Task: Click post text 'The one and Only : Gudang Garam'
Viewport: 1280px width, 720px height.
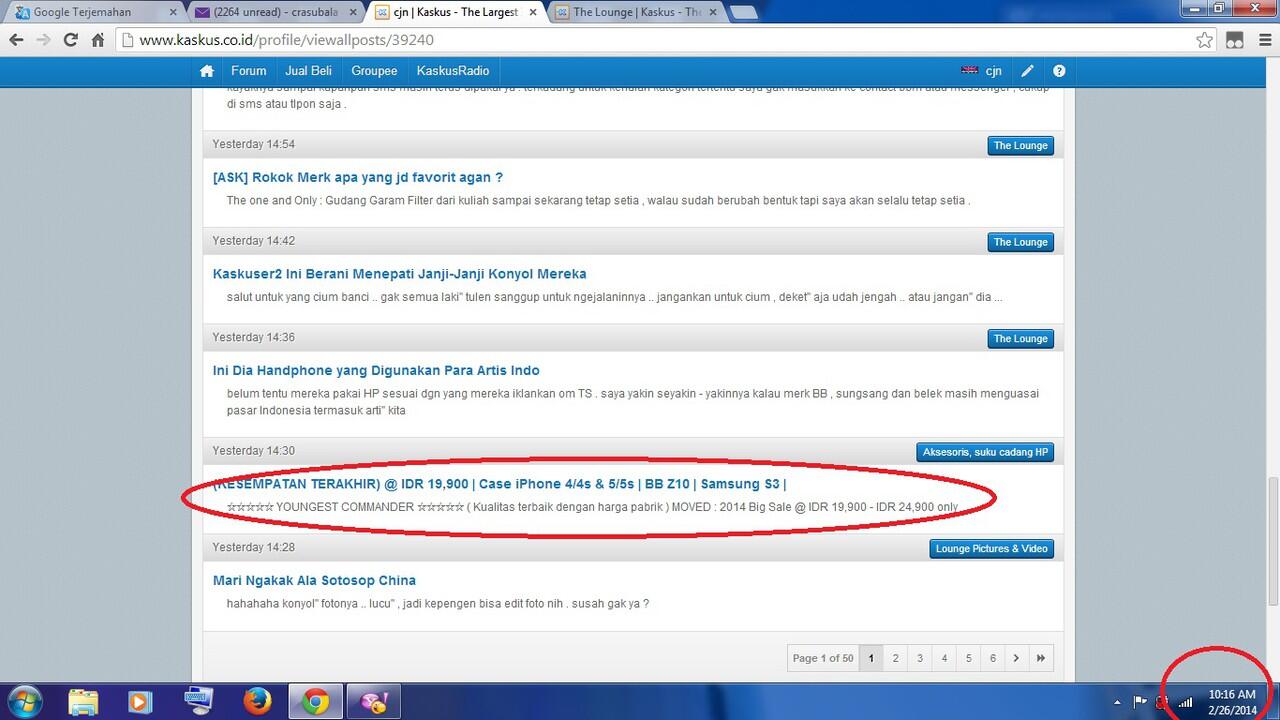Action: pyautogui.click(x=598, y=201)
